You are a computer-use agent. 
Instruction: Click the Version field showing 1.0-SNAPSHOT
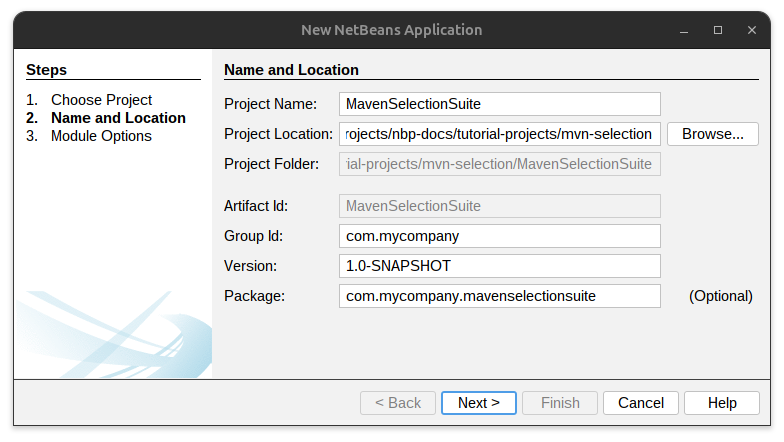tap(500, 266)
